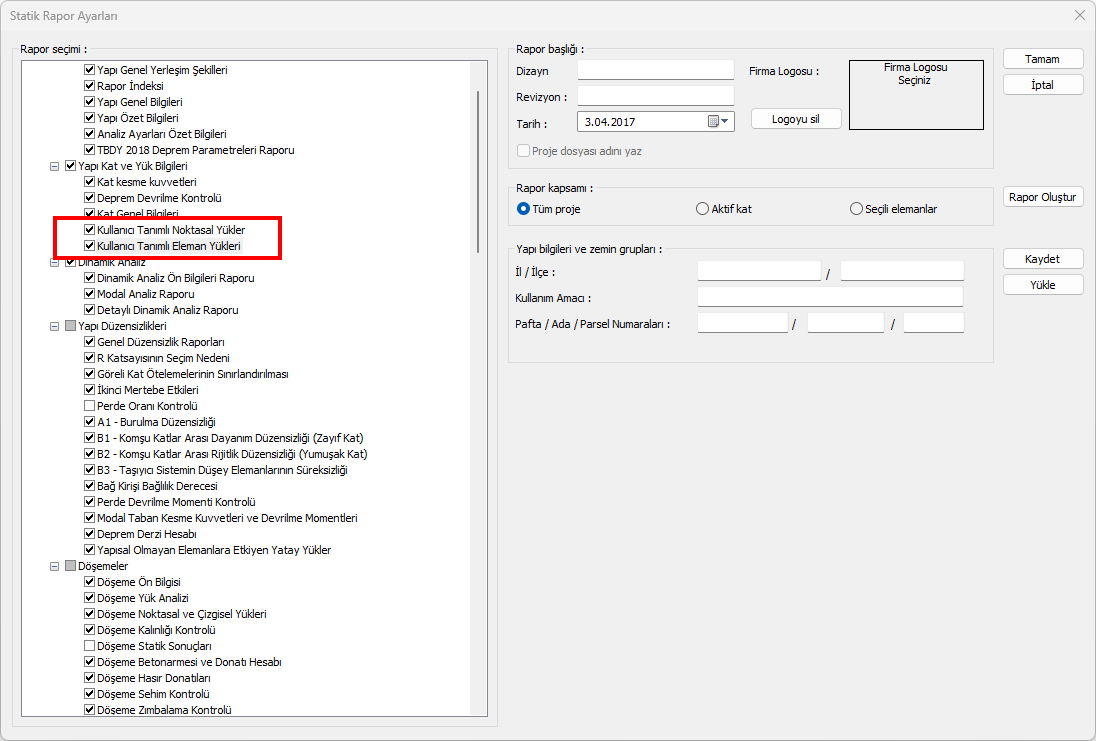Uncheck Kullanıcı Tanımlı Noktasal Yükler
This screenshot has width=1096, height=741.
pyautogui.click(x=89, y=230)
